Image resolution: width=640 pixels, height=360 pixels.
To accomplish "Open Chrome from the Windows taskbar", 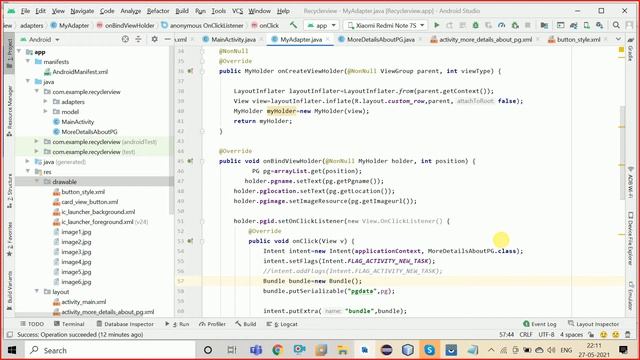I will point(278,350).
